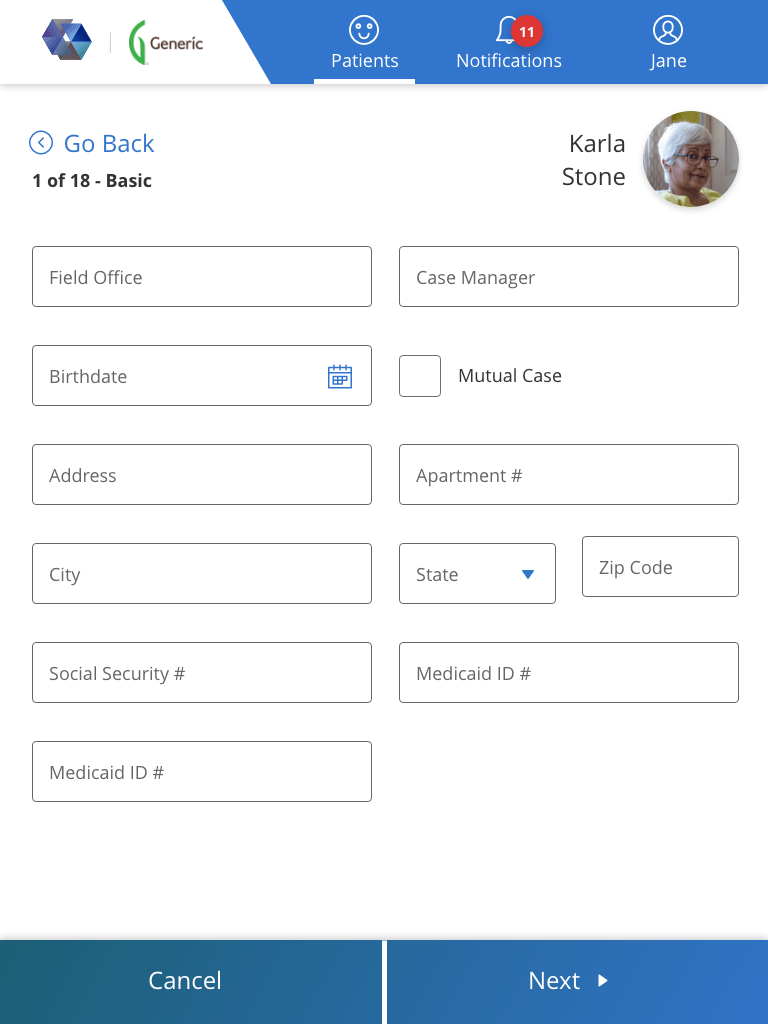Click the Generic brand logo
Viewport: 768px width, 1024px height.
tap(166, 42)
